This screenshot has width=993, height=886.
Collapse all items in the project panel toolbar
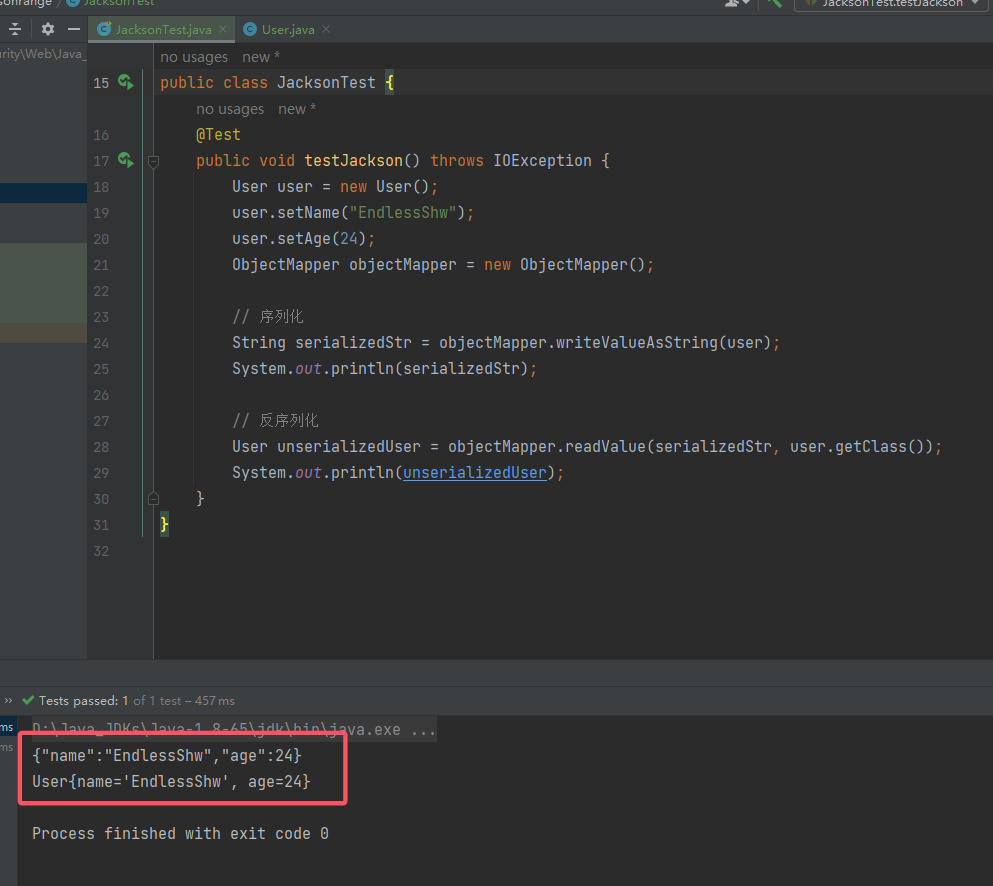click(15, 29)
